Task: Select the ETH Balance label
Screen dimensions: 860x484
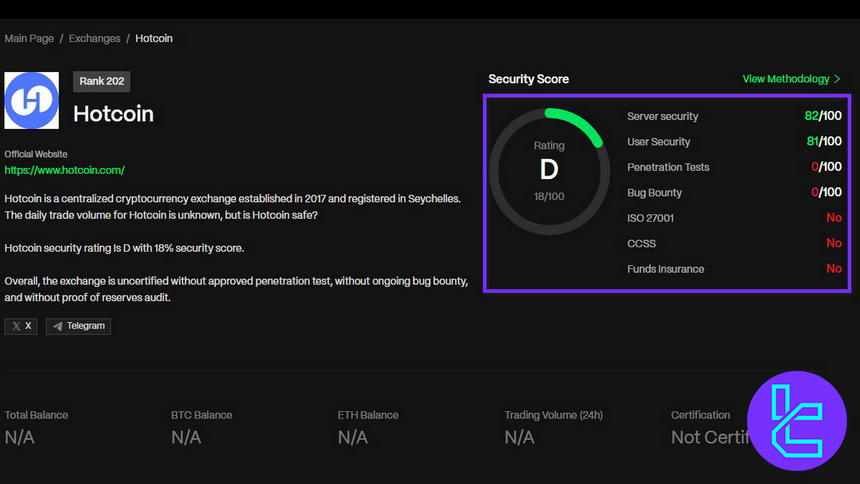Action: 368,415
